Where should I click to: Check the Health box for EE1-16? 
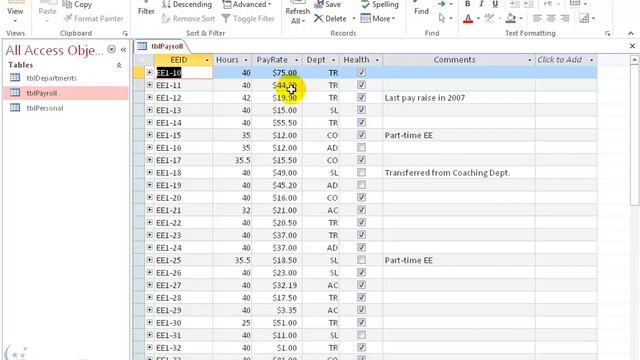coord(361,147)
